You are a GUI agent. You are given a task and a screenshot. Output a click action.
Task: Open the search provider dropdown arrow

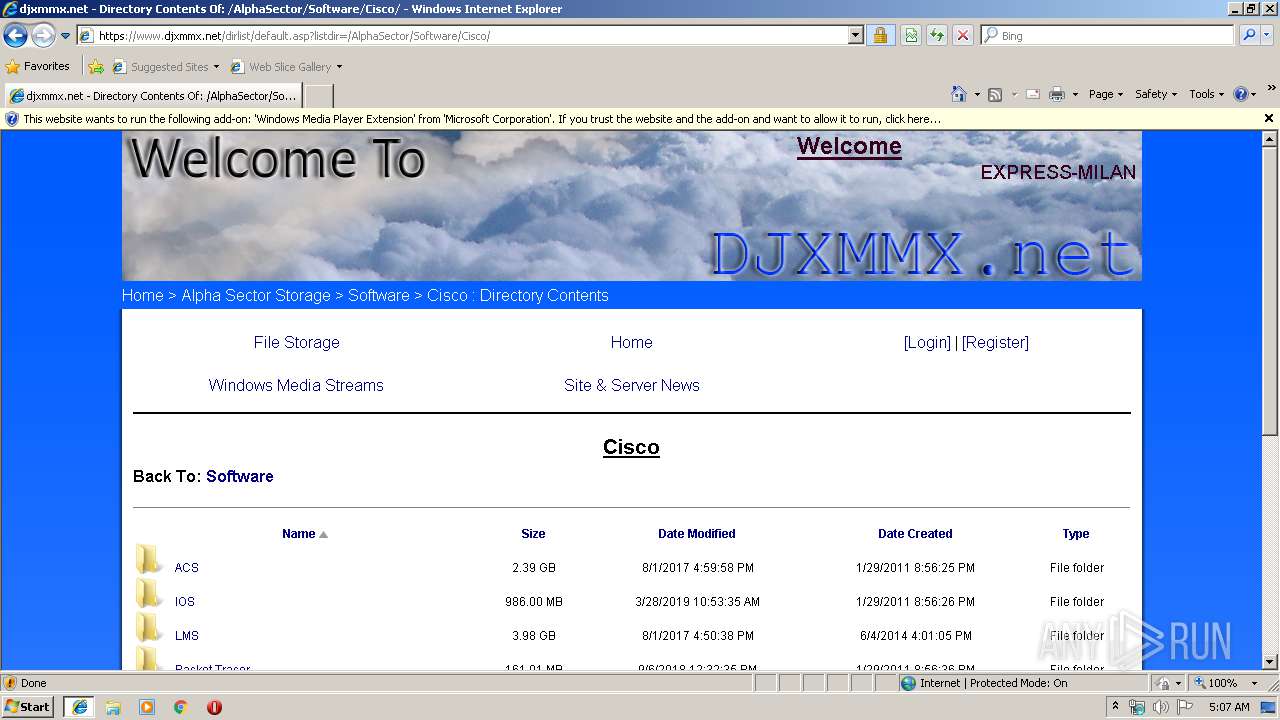coord(1267,35)
